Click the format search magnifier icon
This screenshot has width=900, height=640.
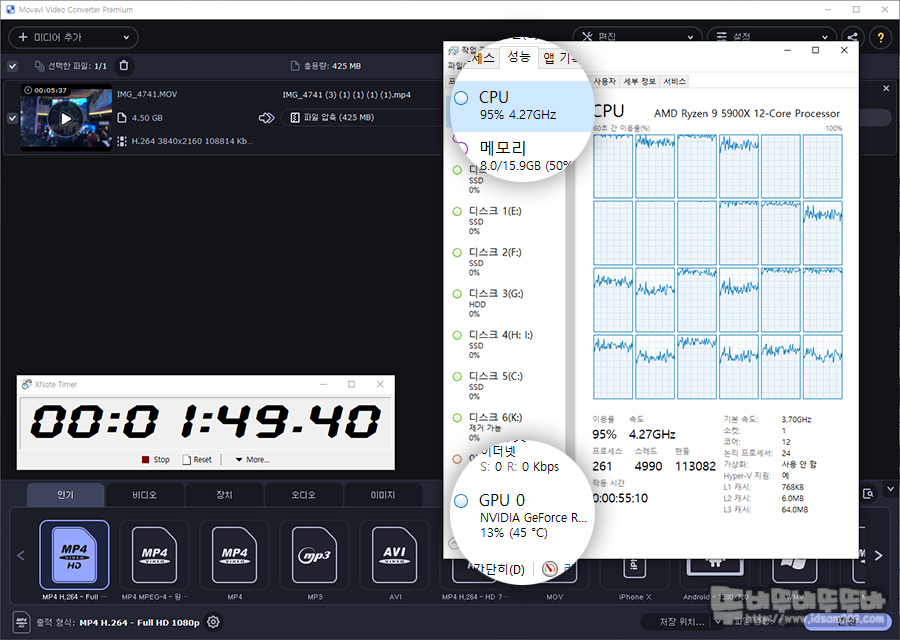pos(868,494)
